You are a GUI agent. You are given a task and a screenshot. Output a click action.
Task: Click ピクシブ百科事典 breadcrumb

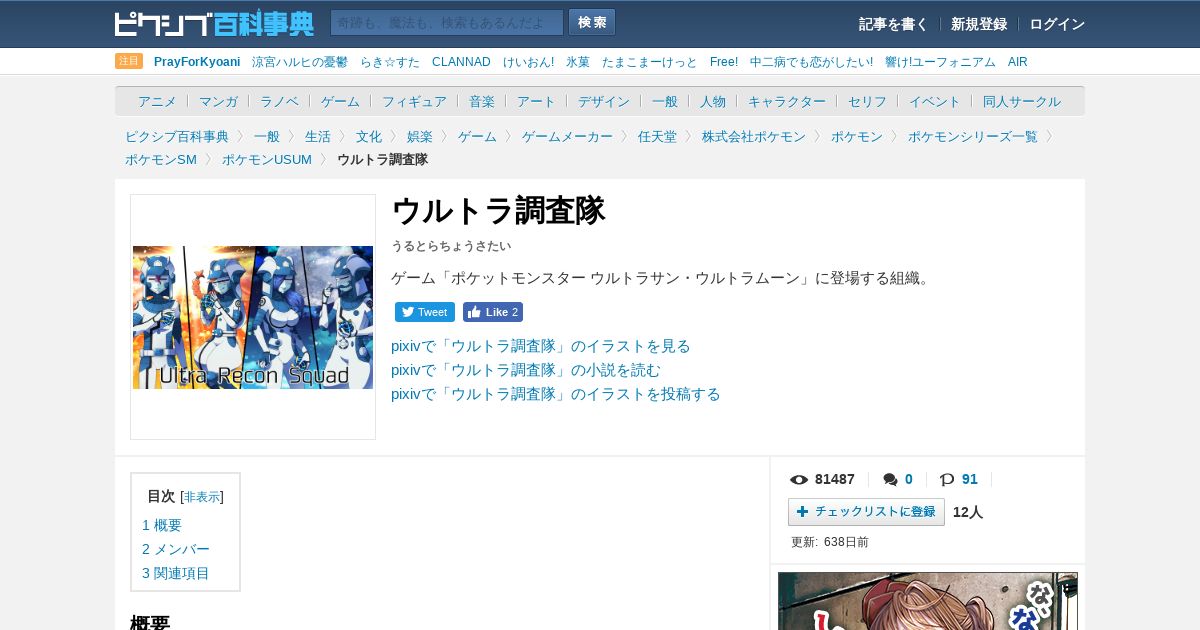coord(177,137)
